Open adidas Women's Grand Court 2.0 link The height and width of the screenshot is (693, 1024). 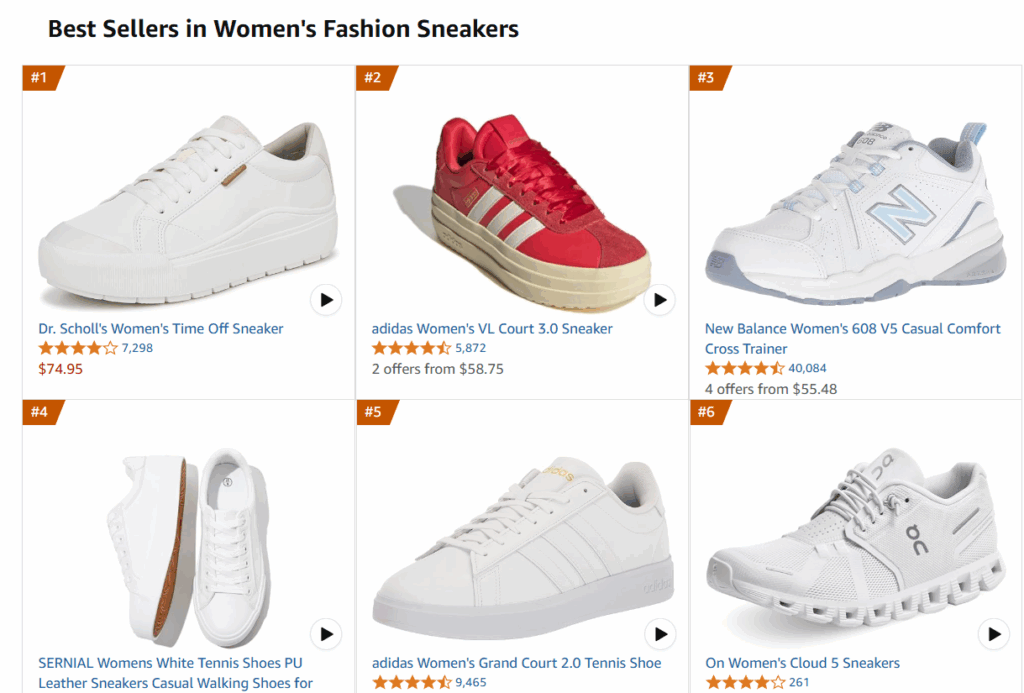point(516,663)
